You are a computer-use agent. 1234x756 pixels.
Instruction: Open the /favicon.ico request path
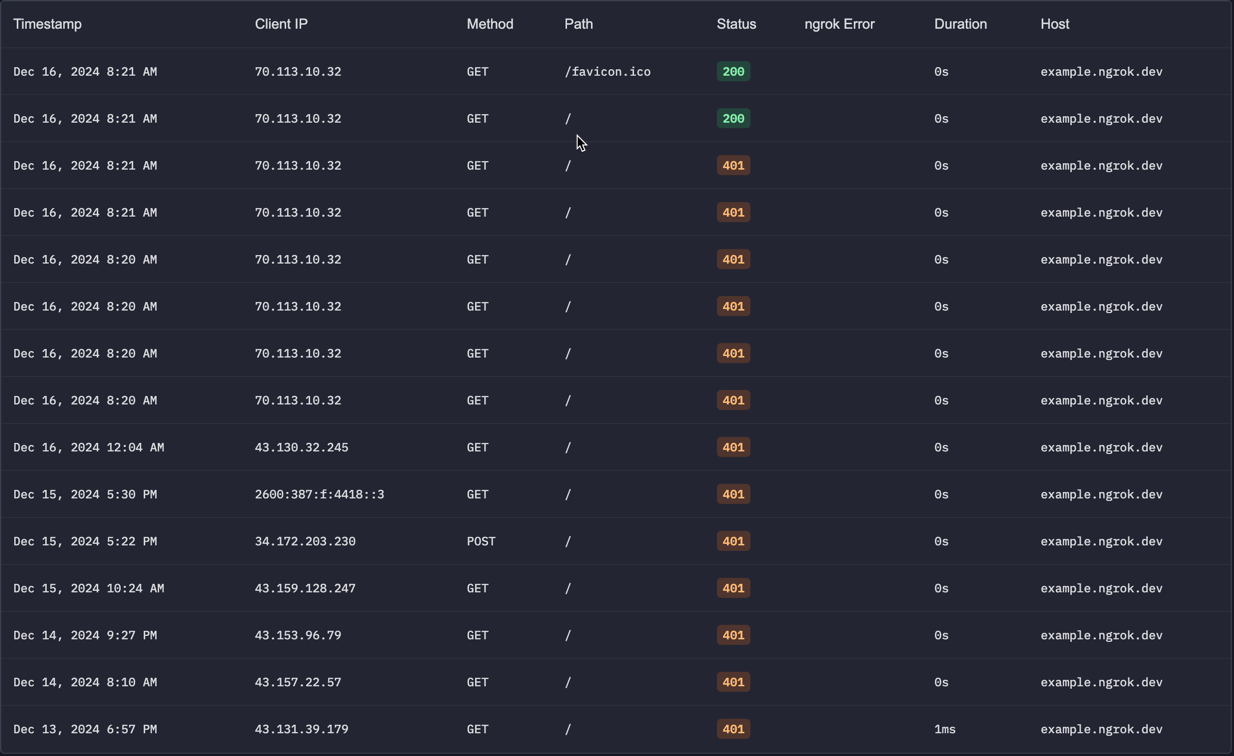click(x=607, y=72)
